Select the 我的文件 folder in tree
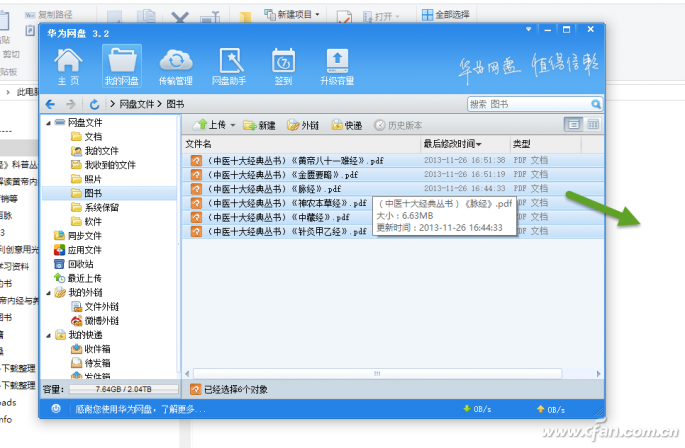The image size is (685, 448). [x=95, y=151]
